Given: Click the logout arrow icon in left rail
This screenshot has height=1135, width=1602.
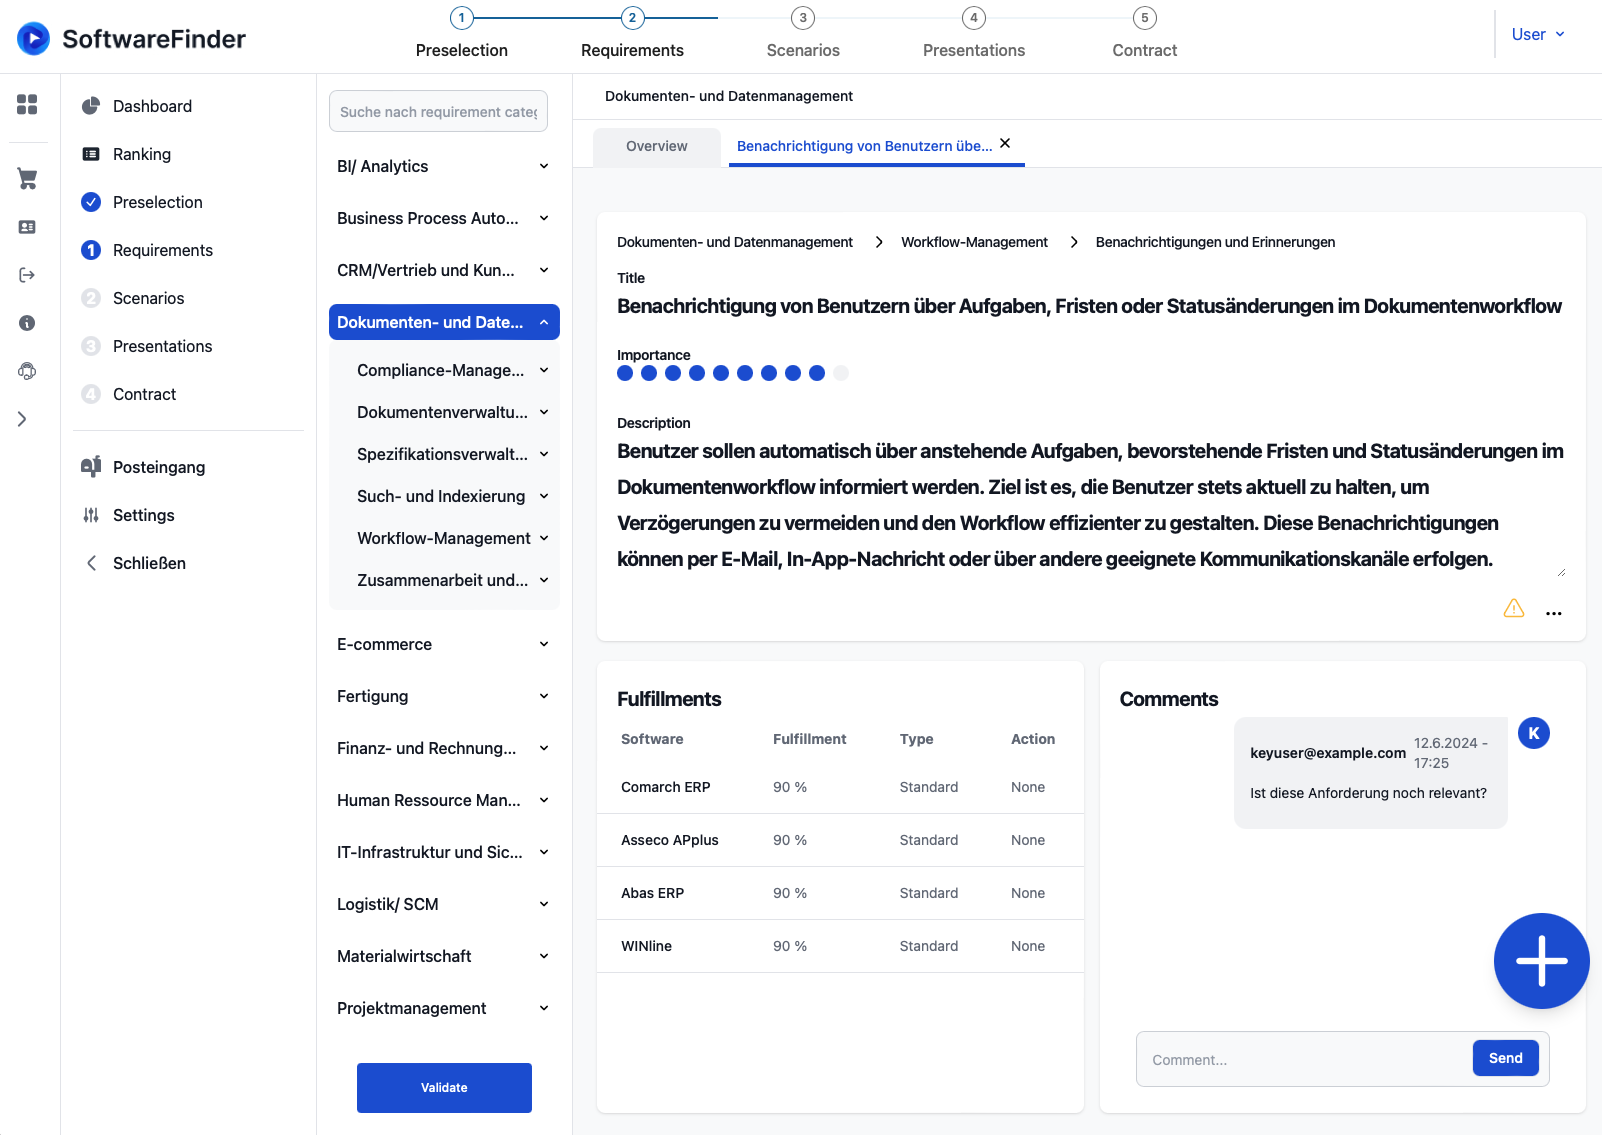Looking at the screenshot, I should click(27, 275).
